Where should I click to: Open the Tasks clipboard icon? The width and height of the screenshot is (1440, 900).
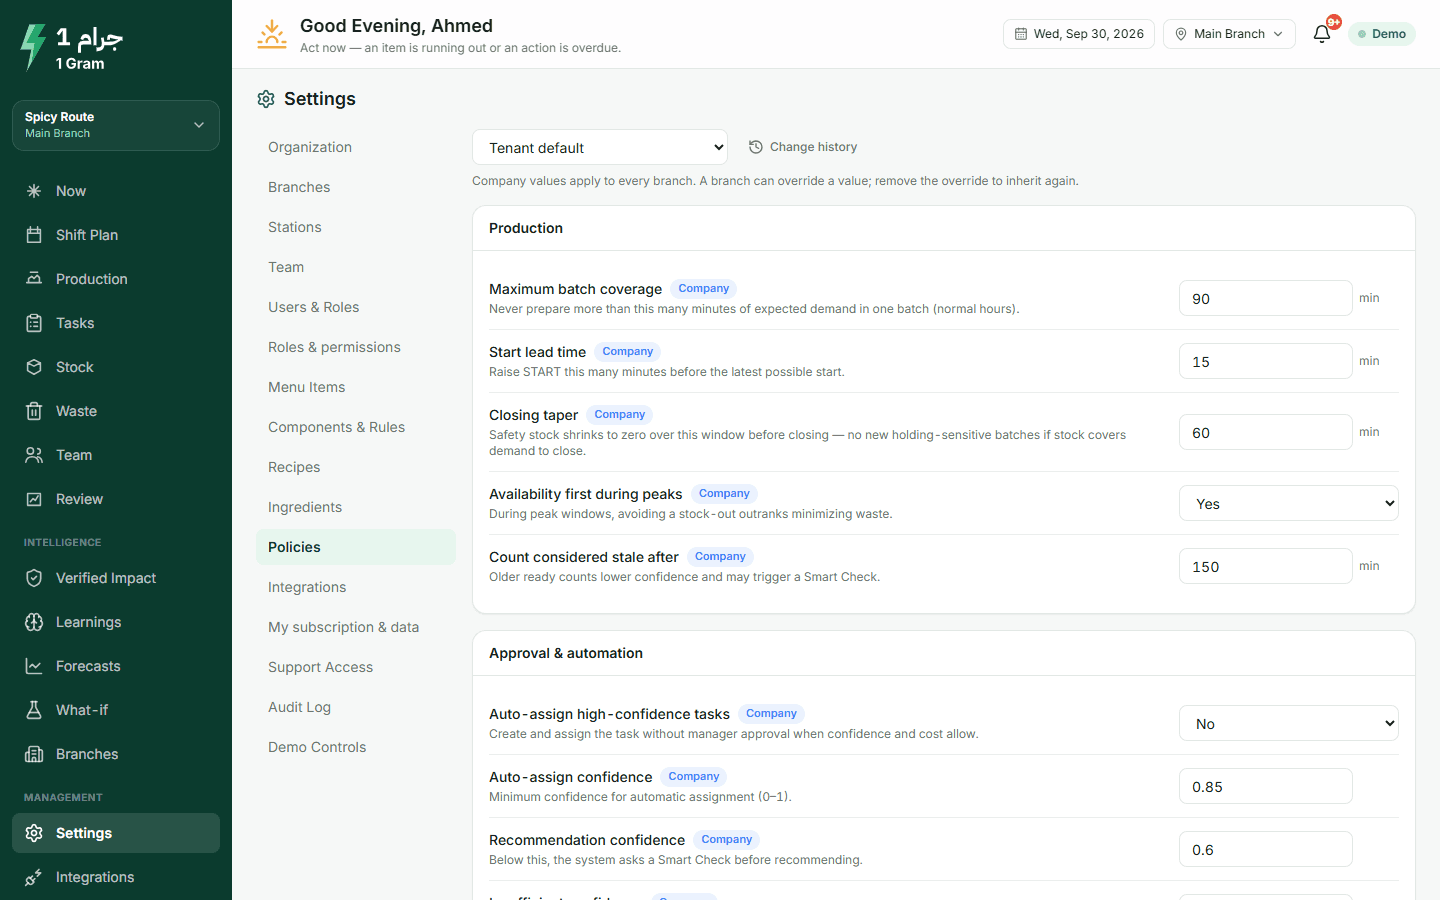click(34, 323)
